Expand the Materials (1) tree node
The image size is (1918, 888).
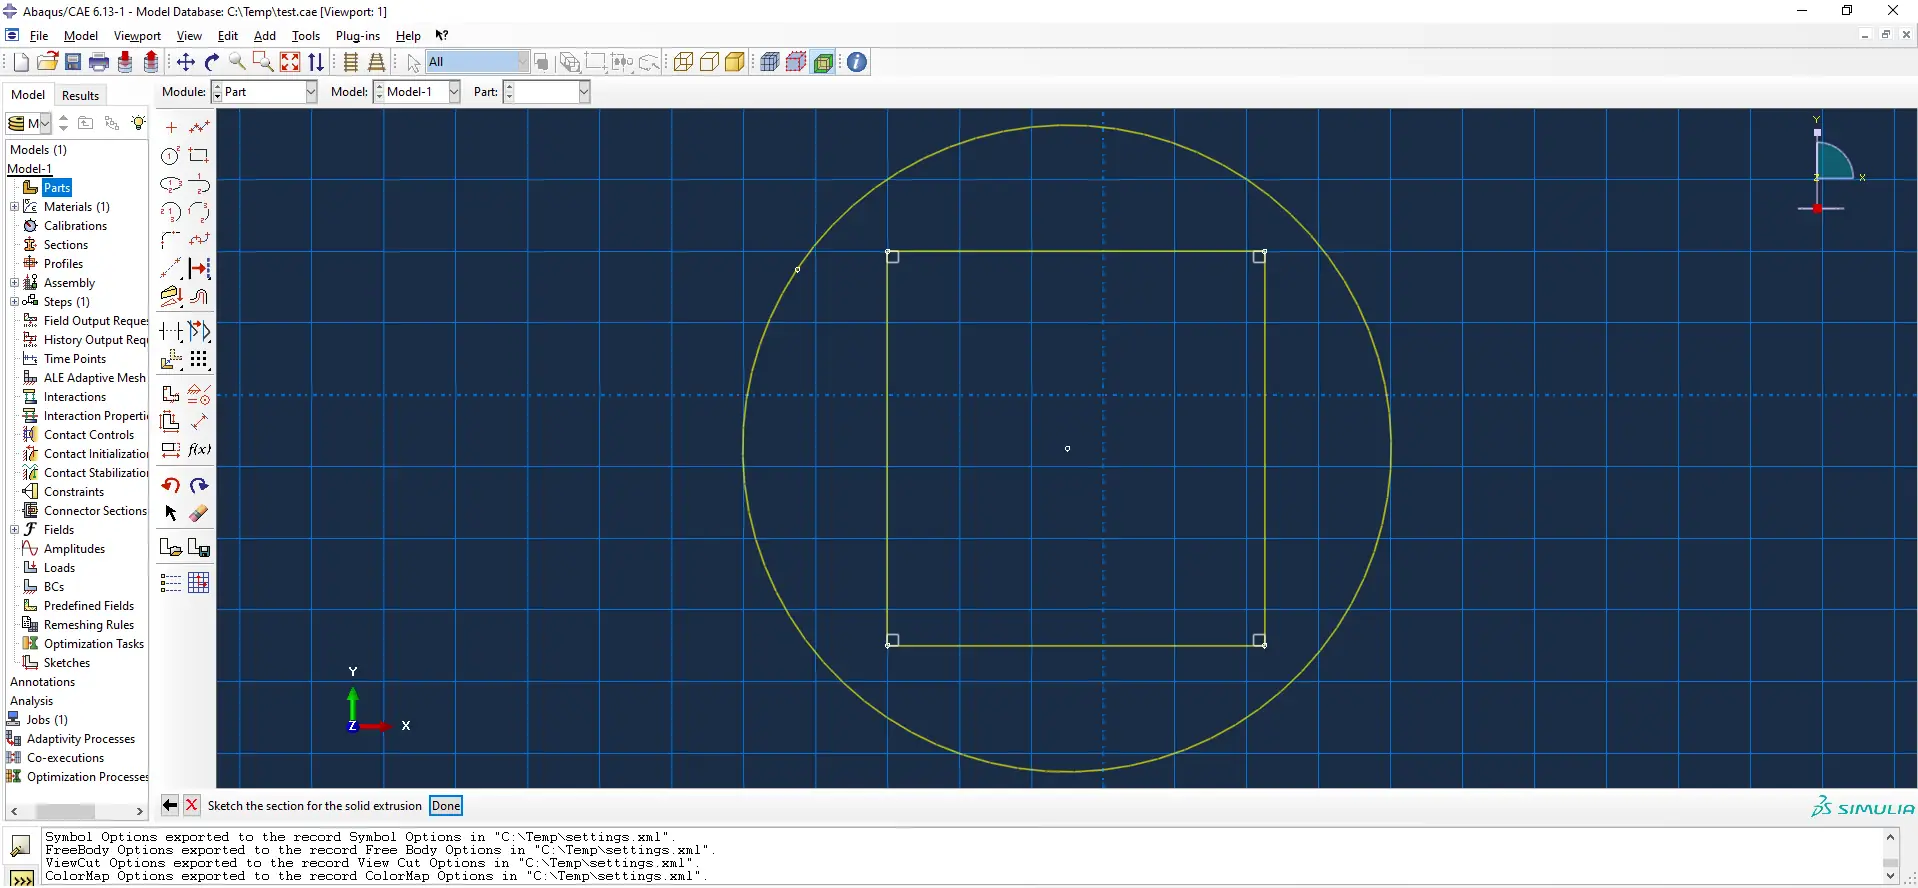pos(14,207)
